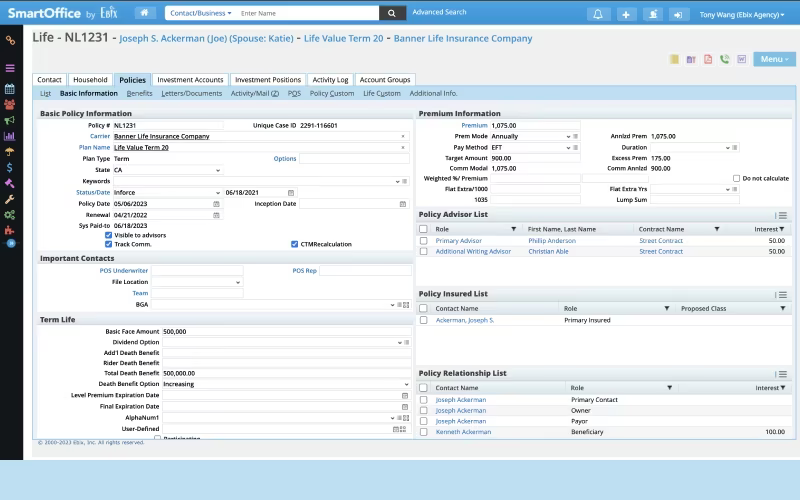This screenshot has height=500, width=800.
Task: Open the red people group icon
Action: pyautogui.click(x=10, y=105)
